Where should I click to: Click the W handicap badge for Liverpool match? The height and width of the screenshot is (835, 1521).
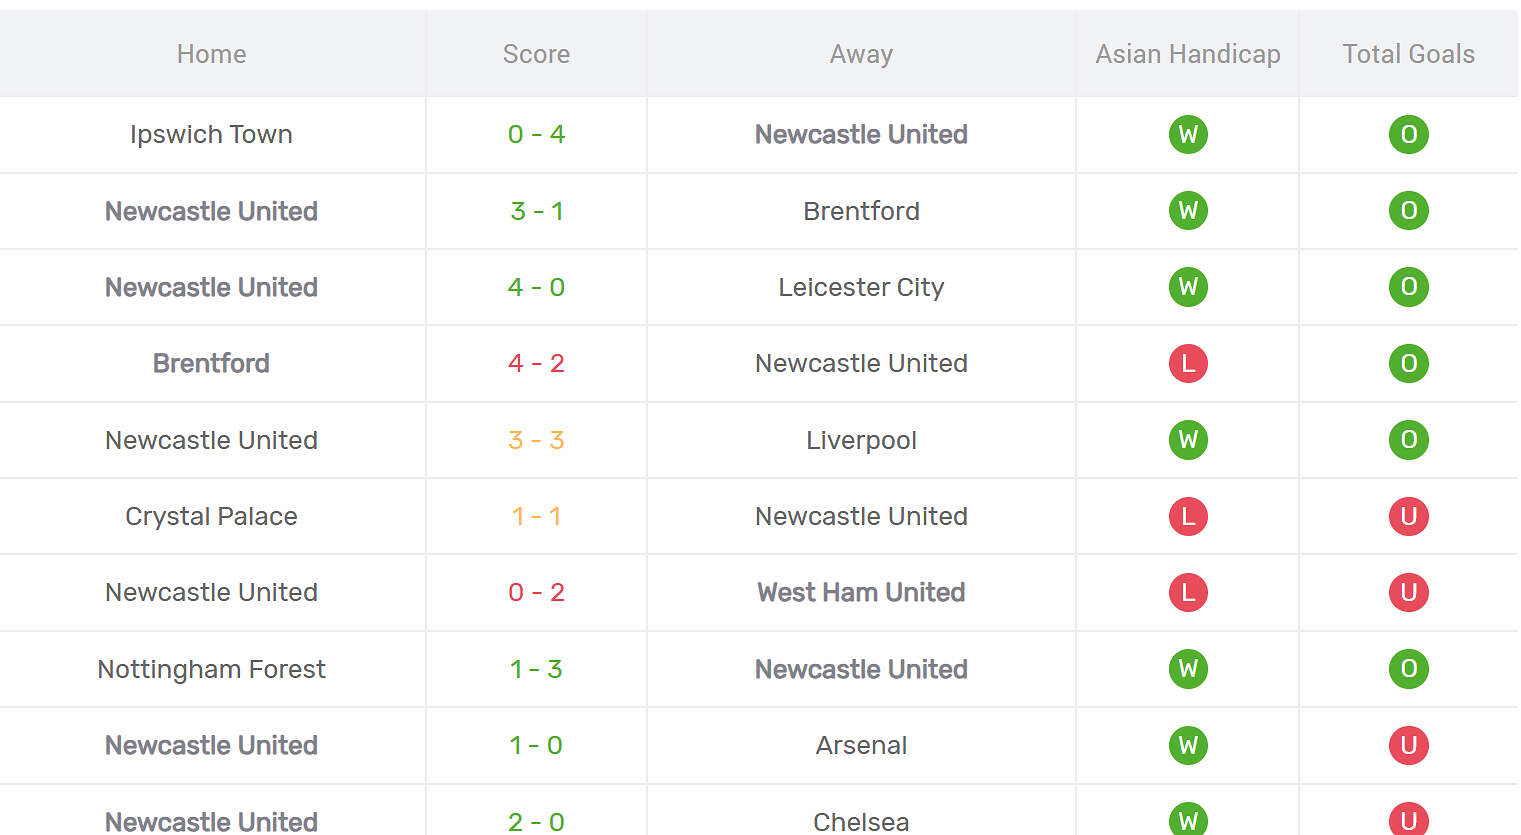click(x=1188, y=440)
